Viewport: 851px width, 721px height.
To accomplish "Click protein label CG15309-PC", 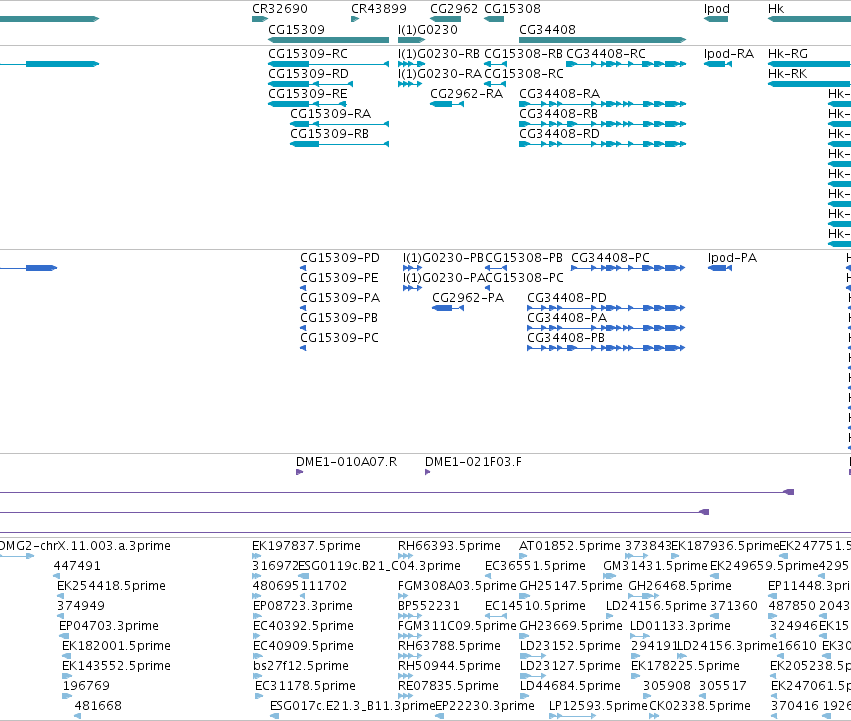I will (339, 338).
